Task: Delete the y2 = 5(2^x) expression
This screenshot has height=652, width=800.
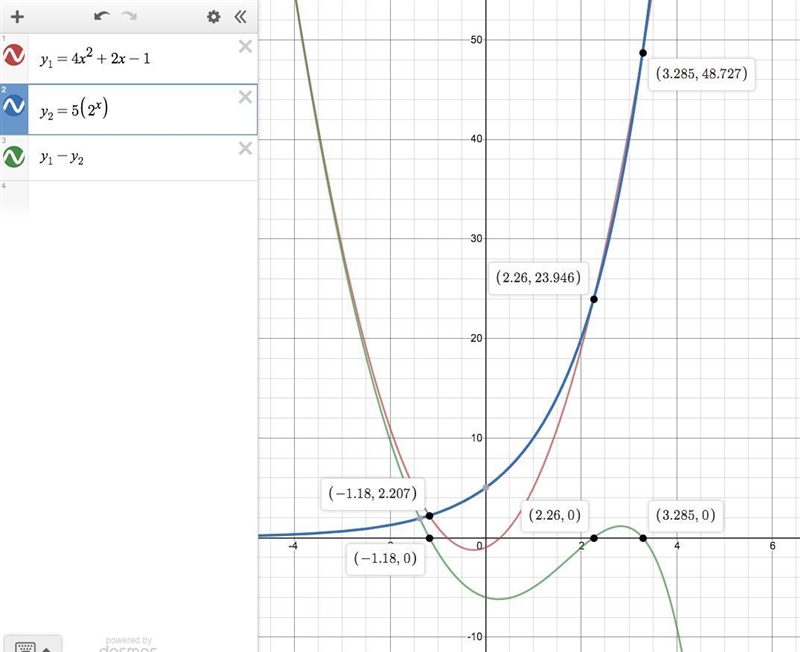Action: pyautogui.click(x=245, y=97)
